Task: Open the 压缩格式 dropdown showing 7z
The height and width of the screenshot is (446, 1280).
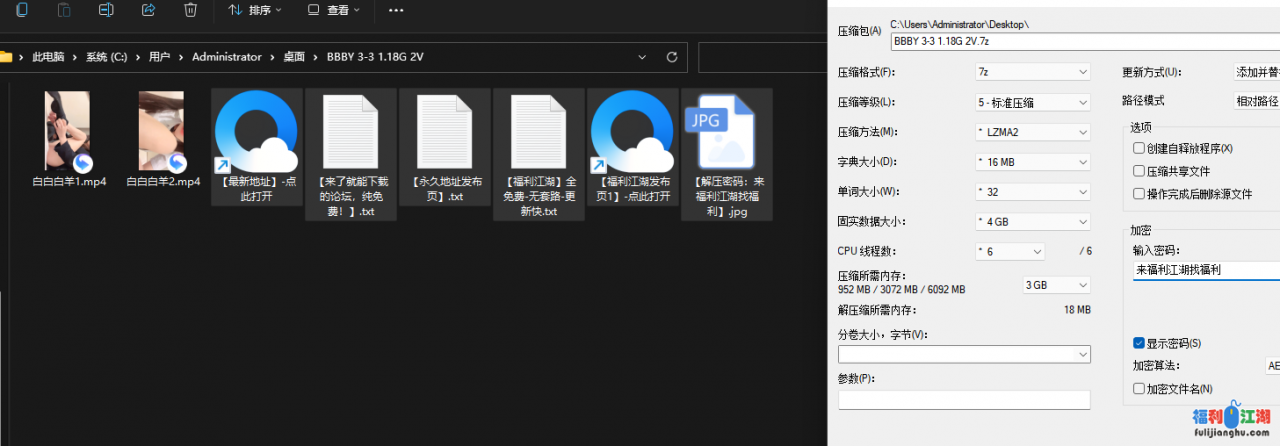Action: 1032,72
